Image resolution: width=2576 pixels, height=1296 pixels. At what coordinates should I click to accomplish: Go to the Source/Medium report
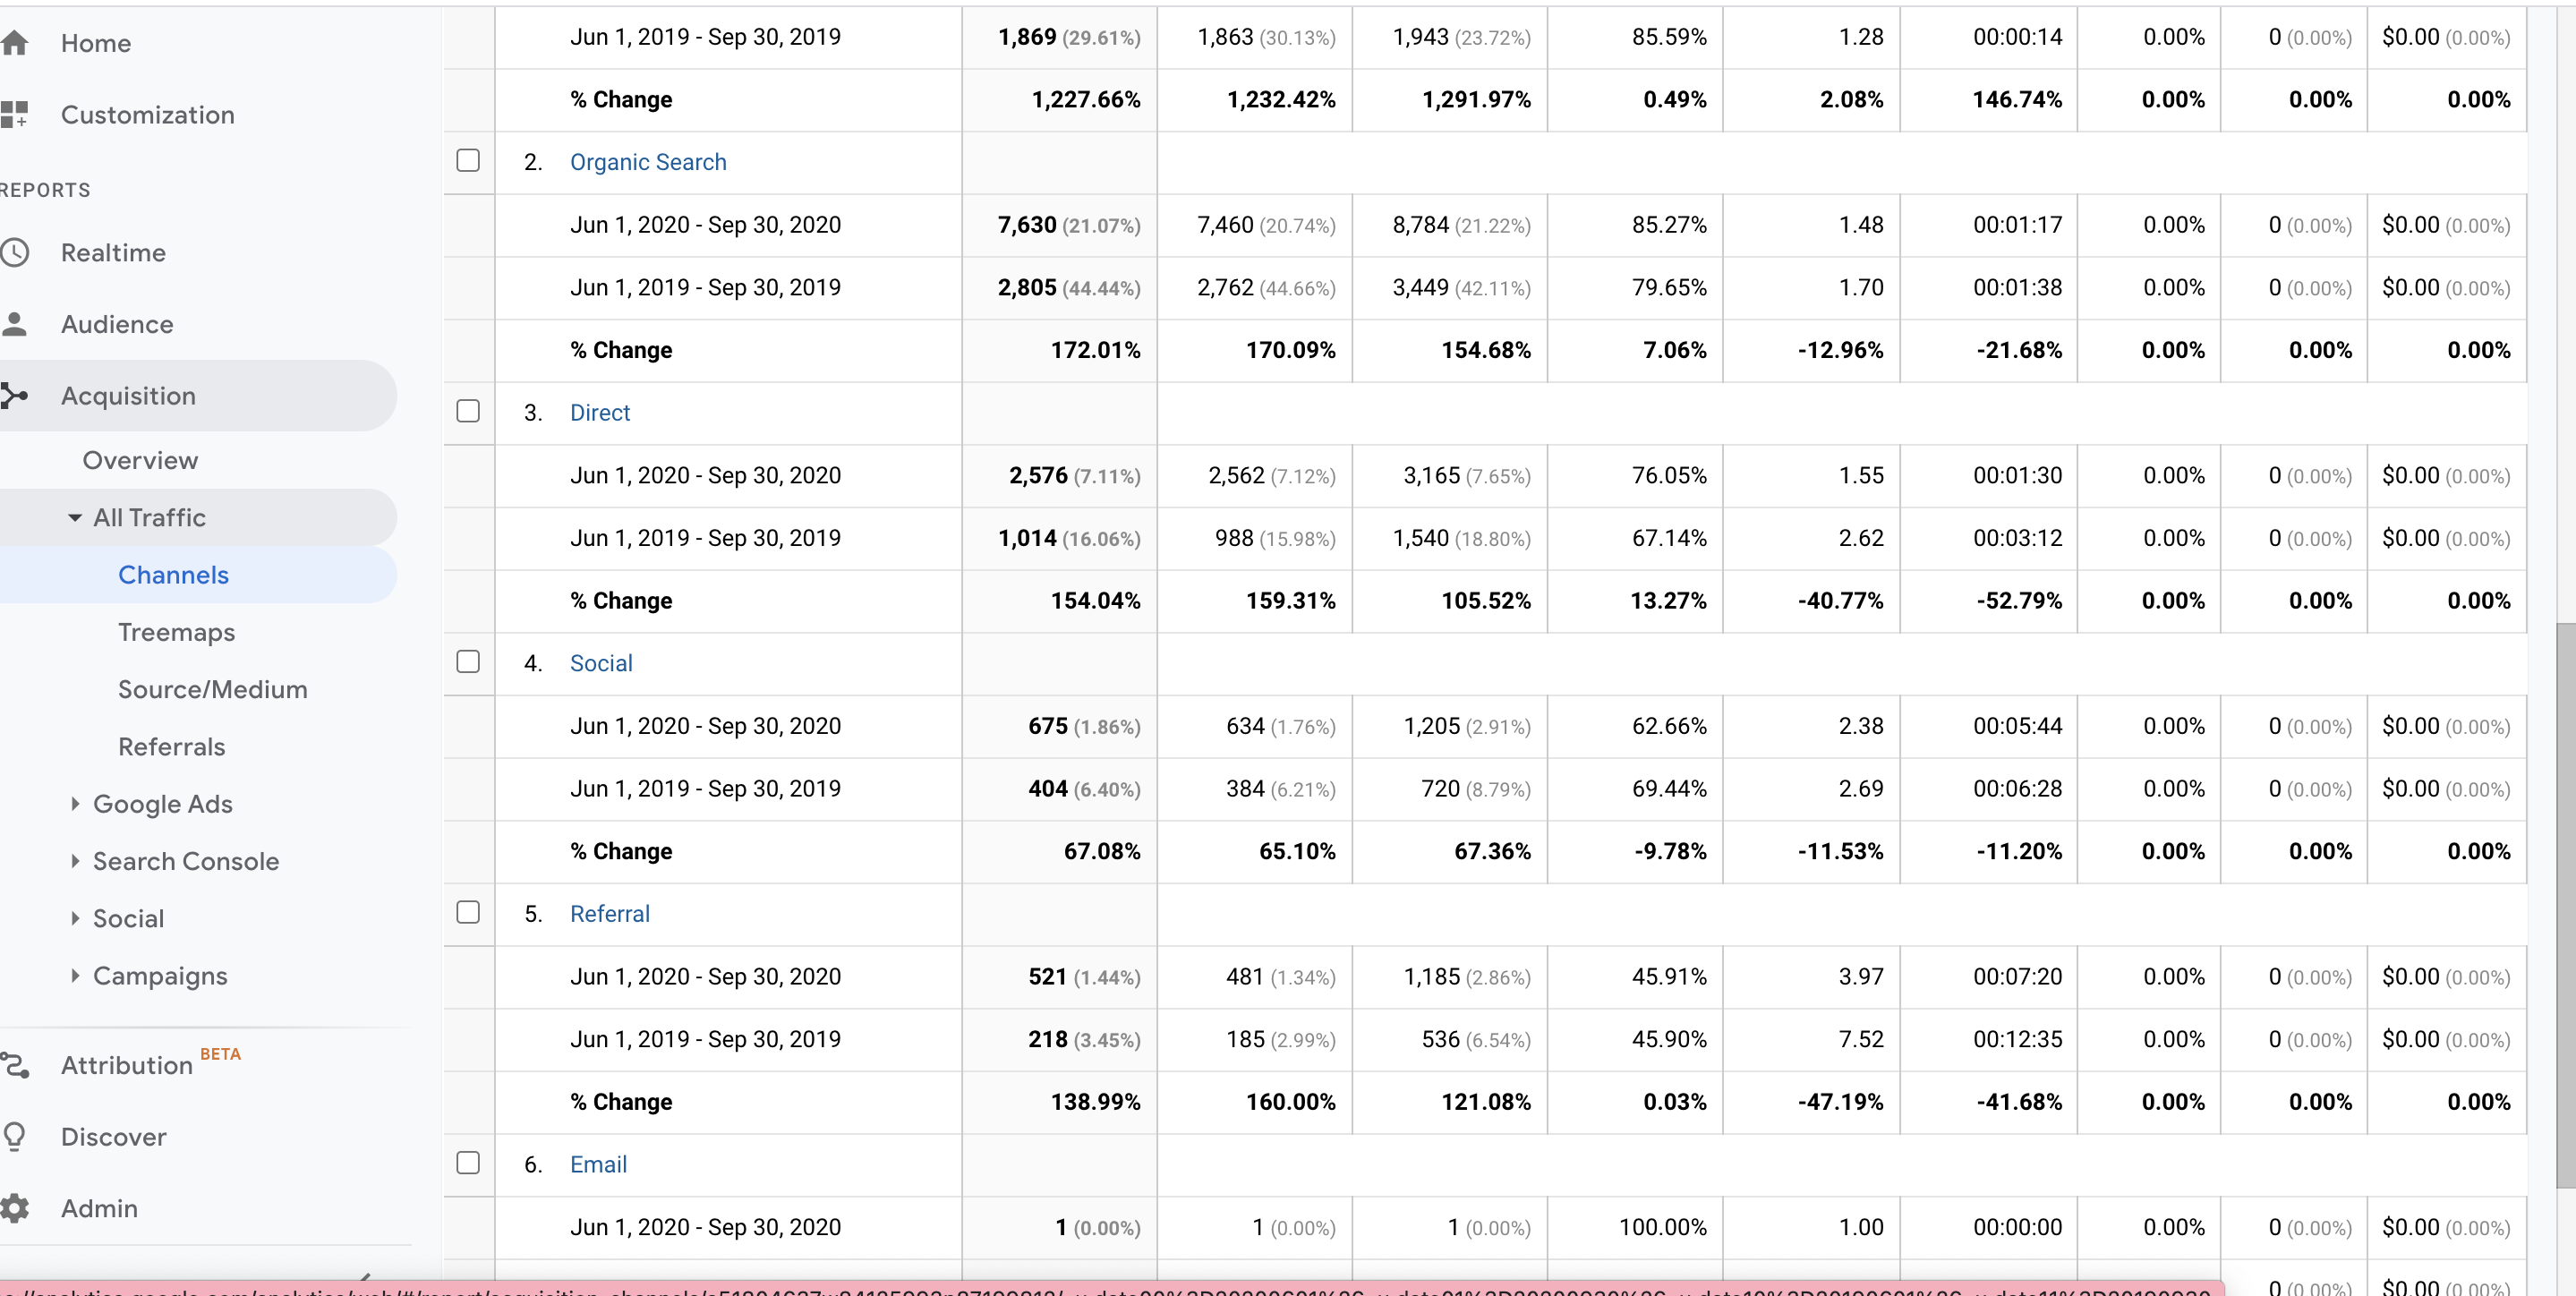click(x=213, y=689)
